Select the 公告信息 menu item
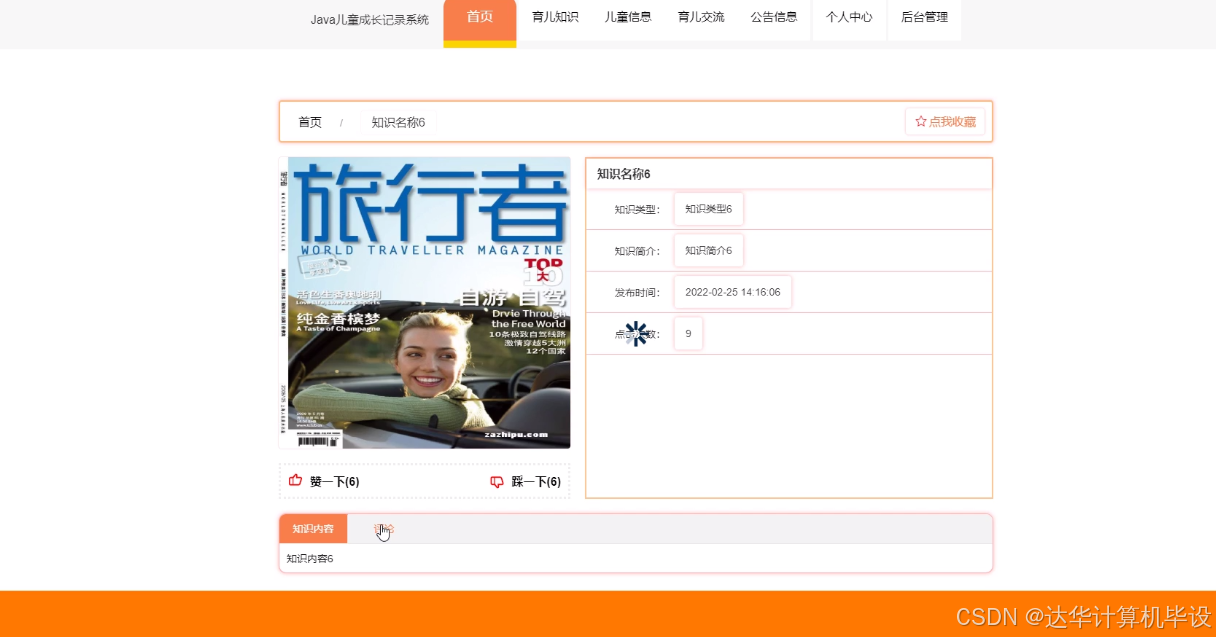The width and height of the screenshot is (1216, 637). 774,18
